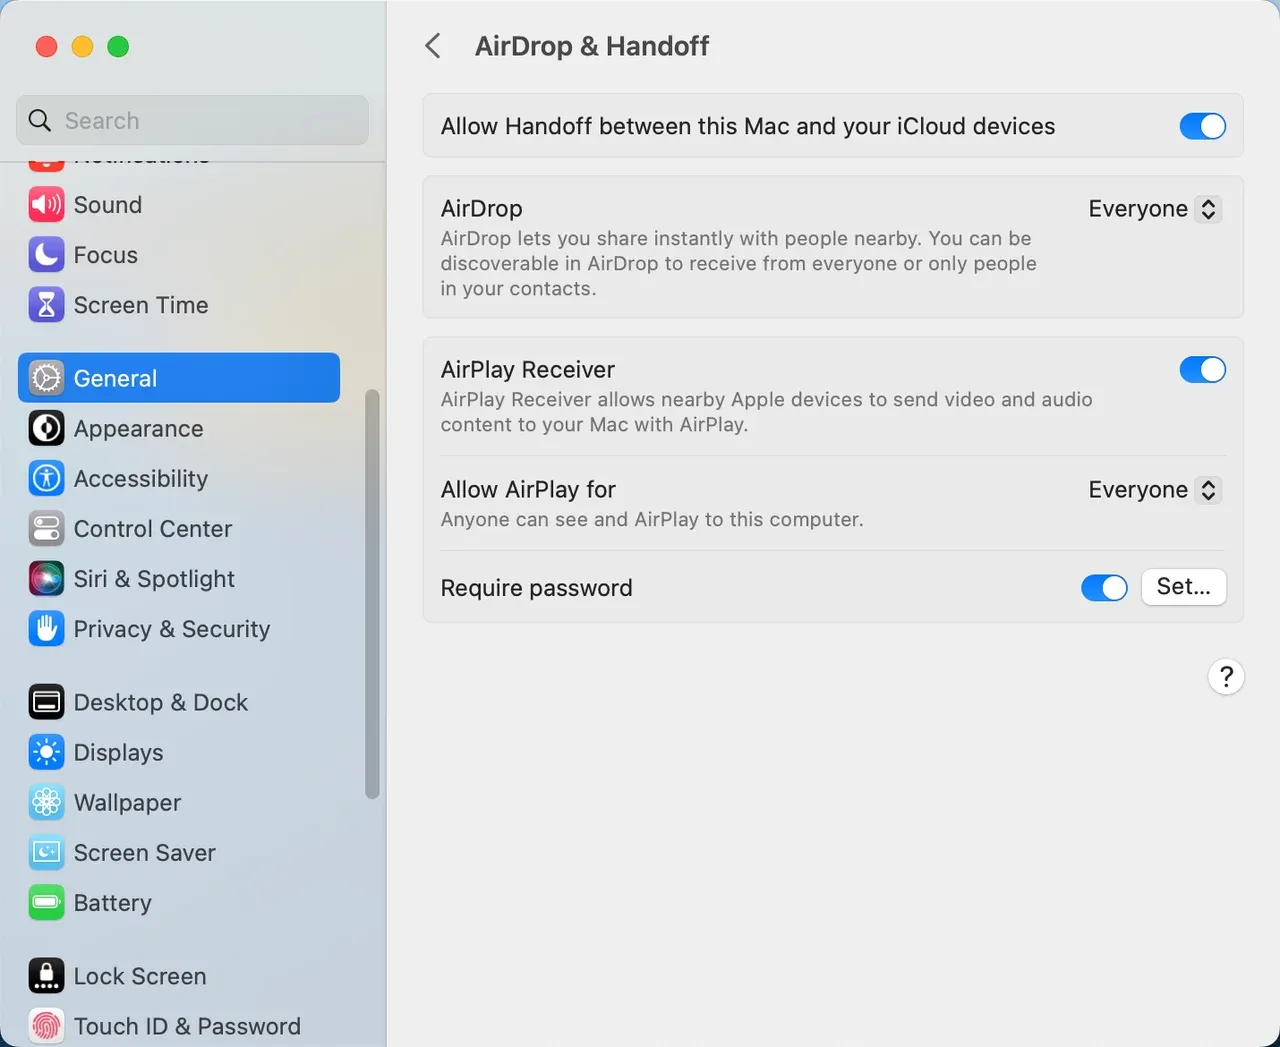Click the Accessibility icon in sidebar

coord(46,478)
